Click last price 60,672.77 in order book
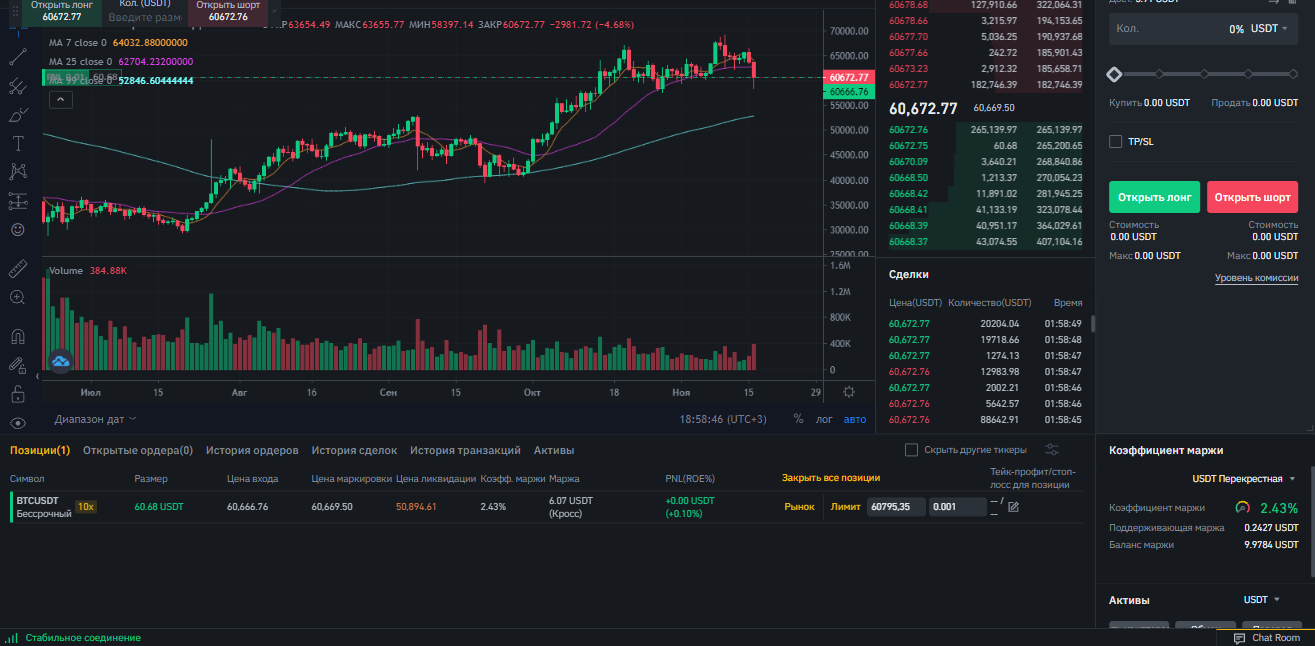 [923, 108]
